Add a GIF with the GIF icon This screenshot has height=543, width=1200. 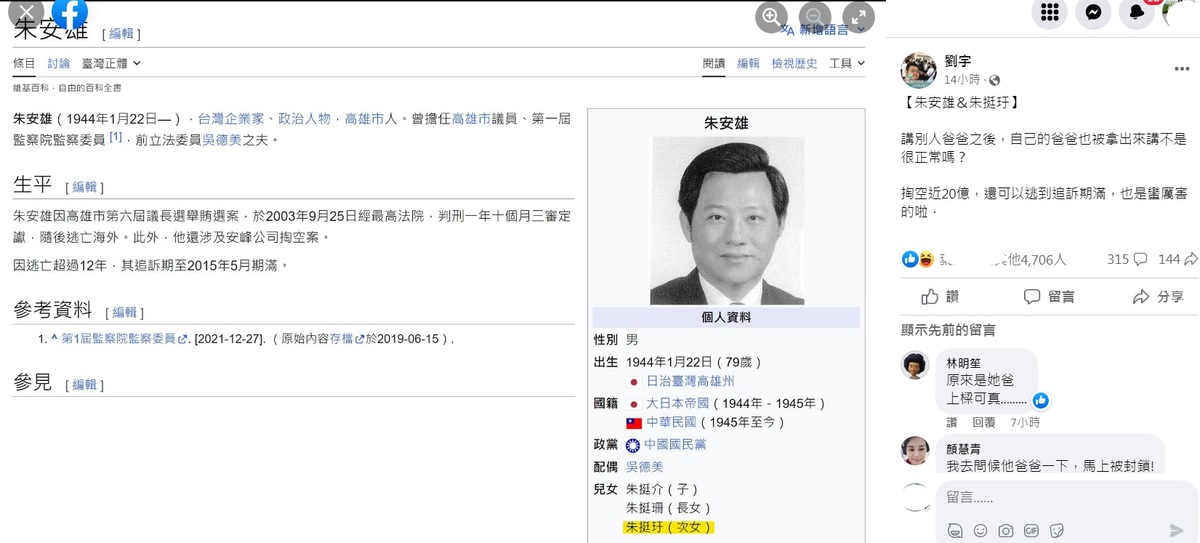point(1031,530)
